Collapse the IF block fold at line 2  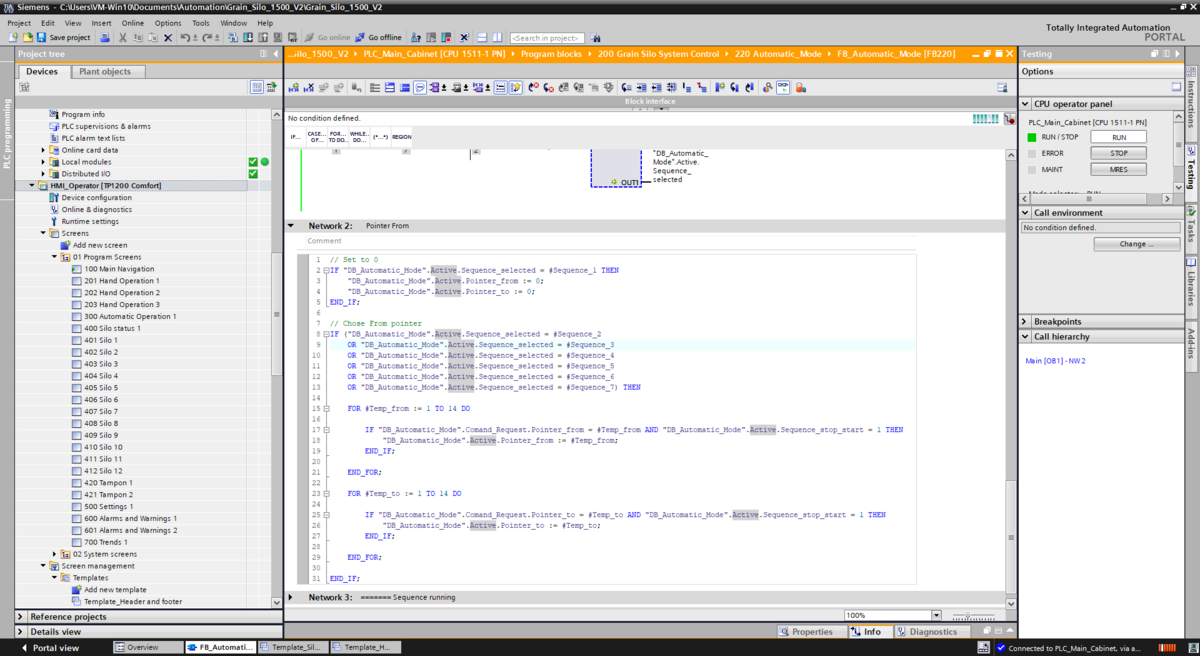(326, 270)
